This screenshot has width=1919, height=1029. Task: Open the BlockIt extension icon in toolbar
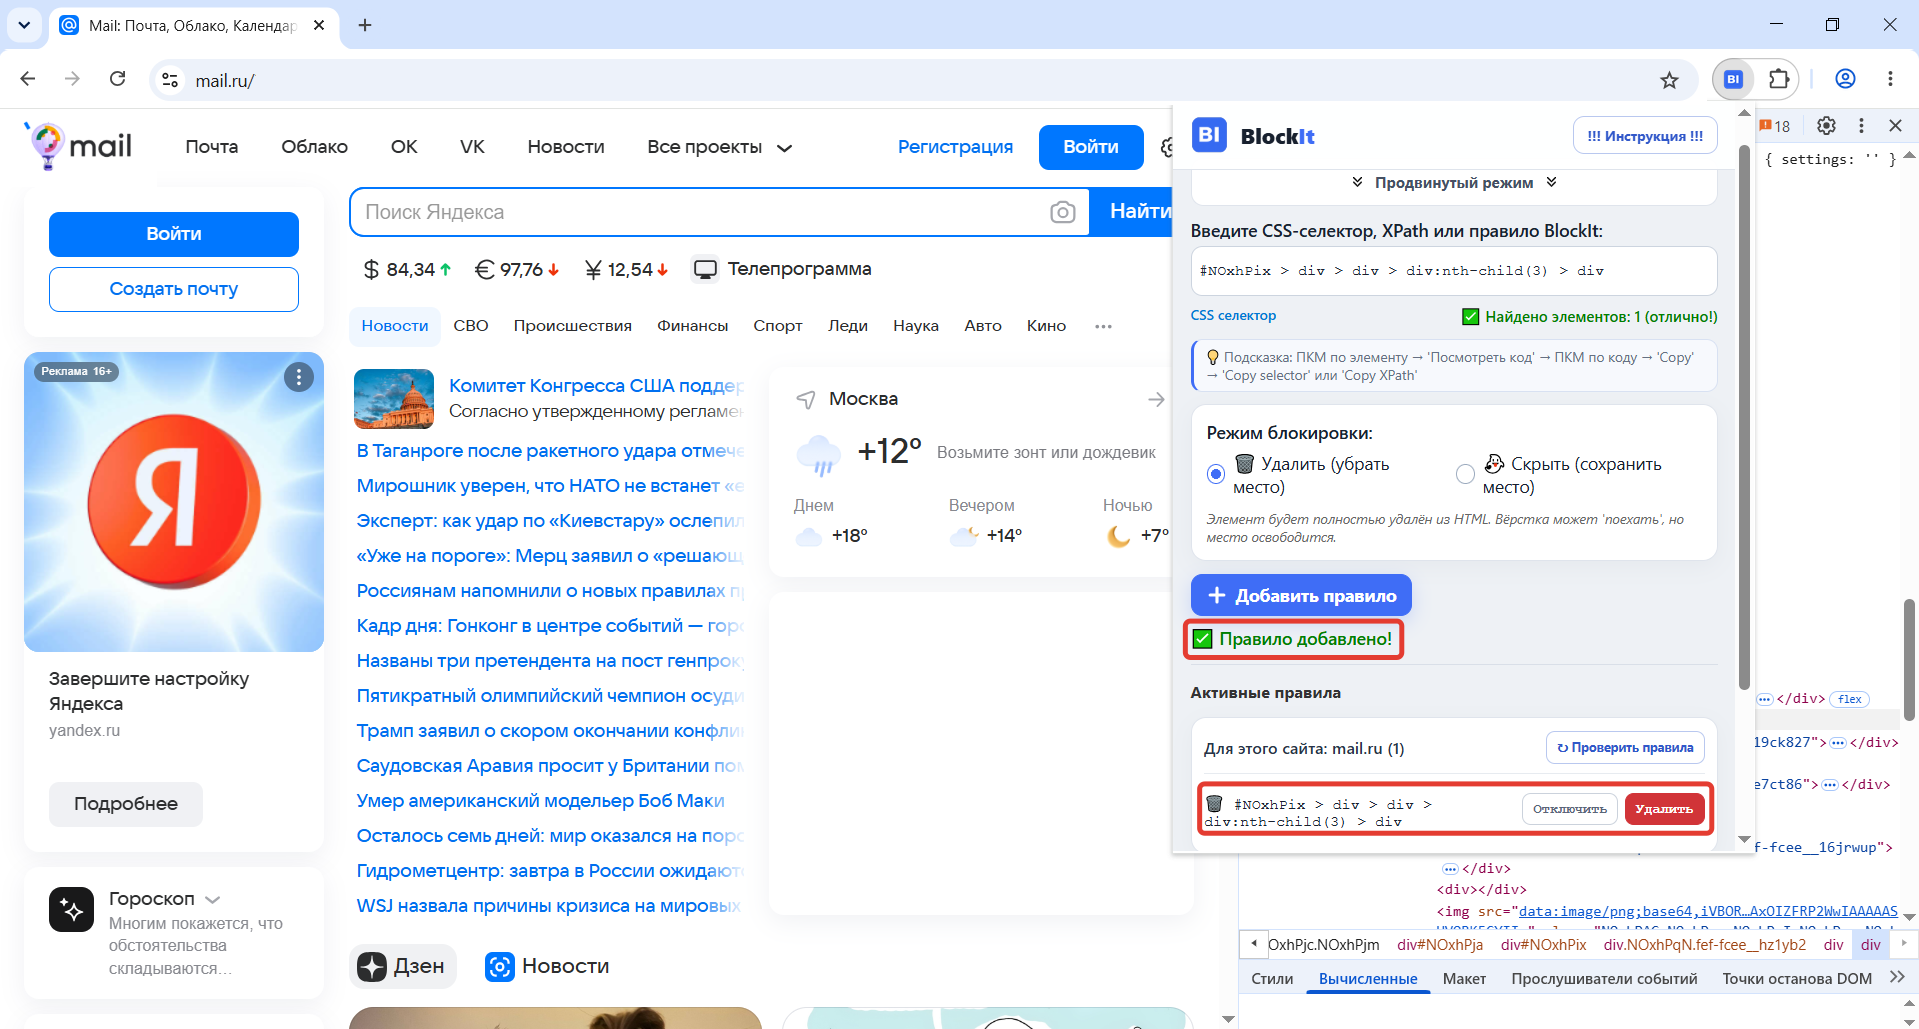pyautogui.click(x=1733, y=80)
